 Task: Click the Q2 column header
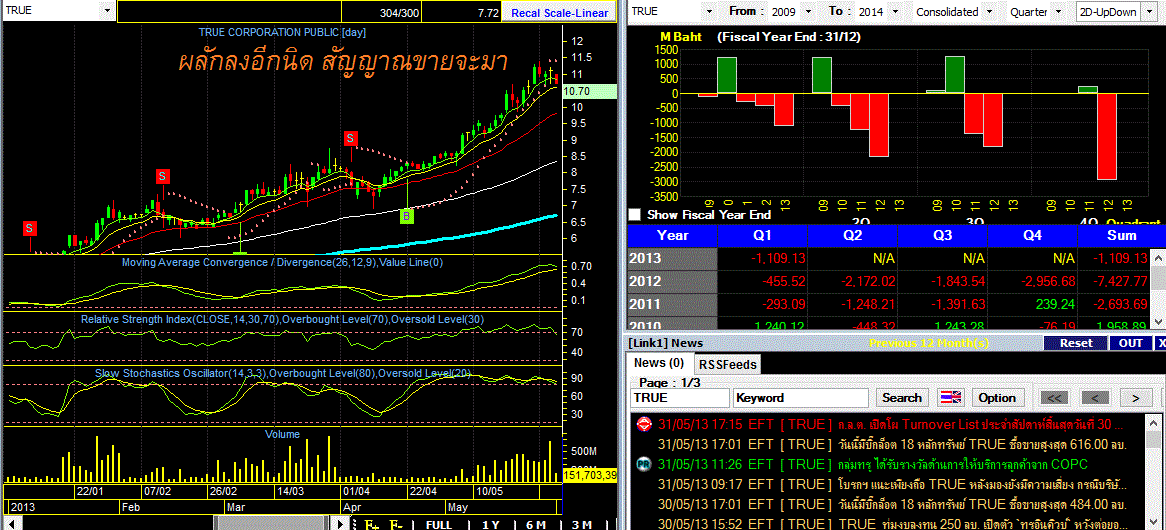tap(852, 236)
